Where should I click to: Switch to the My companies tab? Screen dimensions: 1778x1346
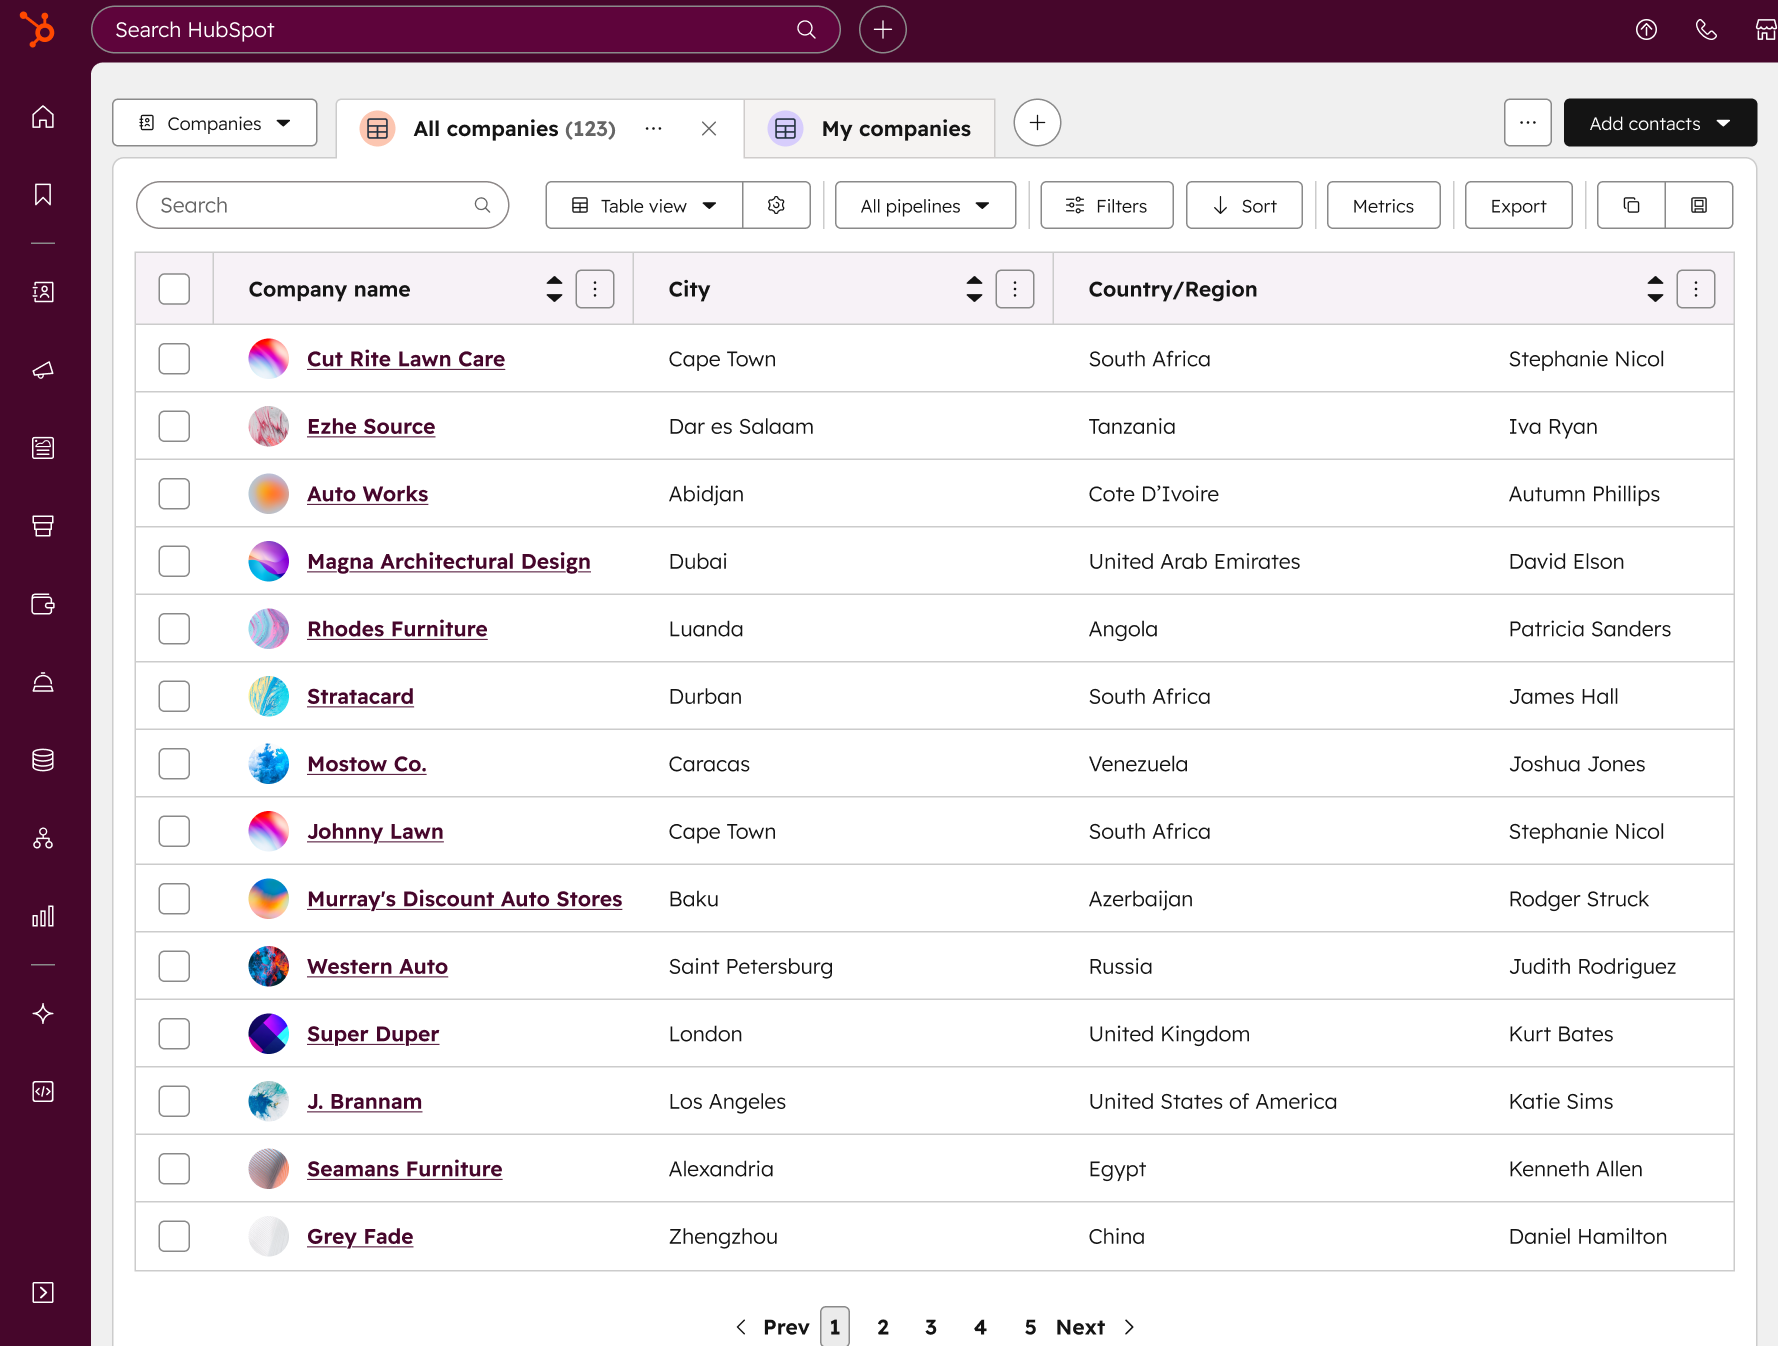(870, 128)
